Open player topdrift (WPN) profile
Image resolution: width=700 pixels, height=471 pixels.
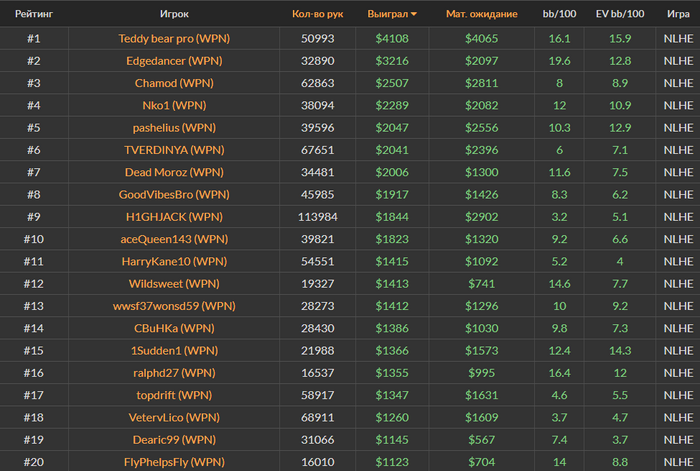(174, 396)
